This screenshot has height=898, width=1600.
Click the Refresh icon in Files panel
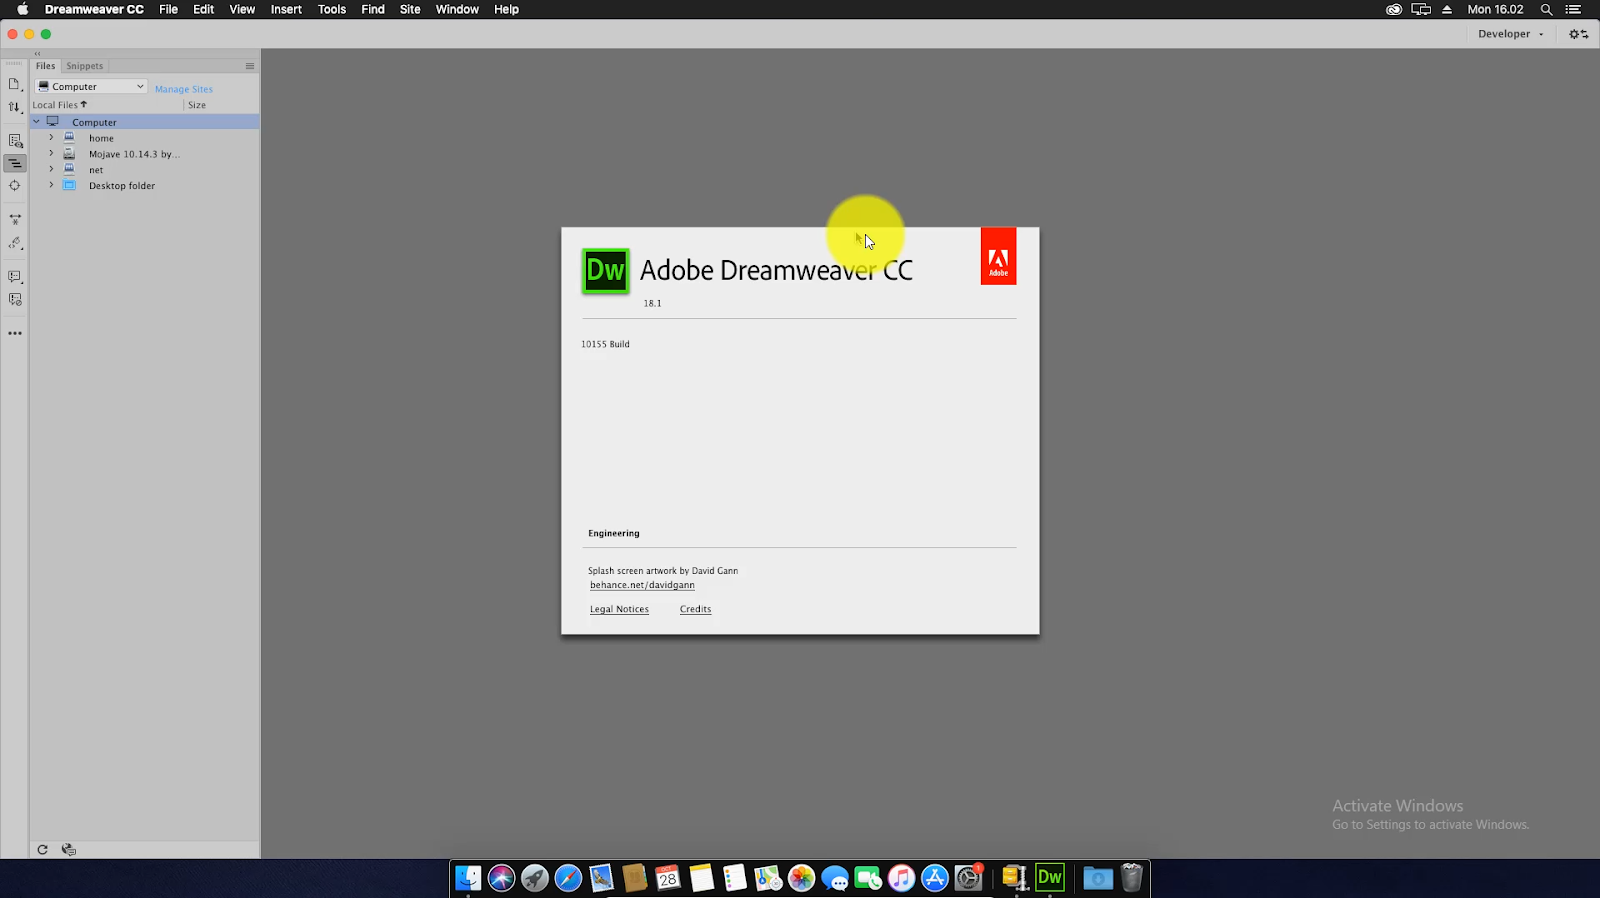(42, 850)
